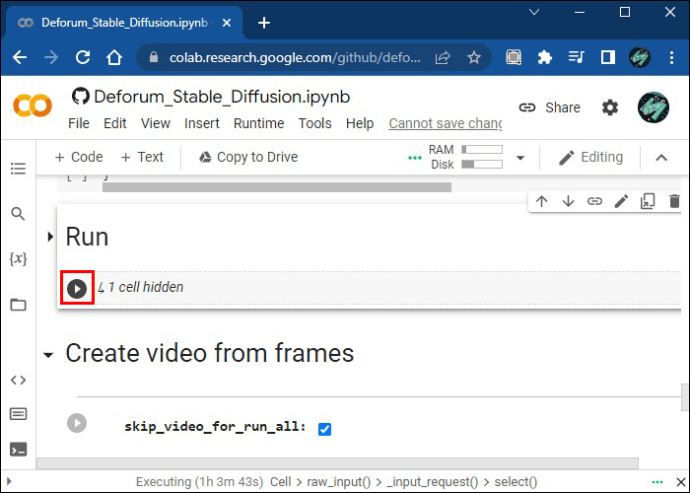Screen dimensions: 690x493
Task: Open the Chrome three-dot menu
Action: 672,57
